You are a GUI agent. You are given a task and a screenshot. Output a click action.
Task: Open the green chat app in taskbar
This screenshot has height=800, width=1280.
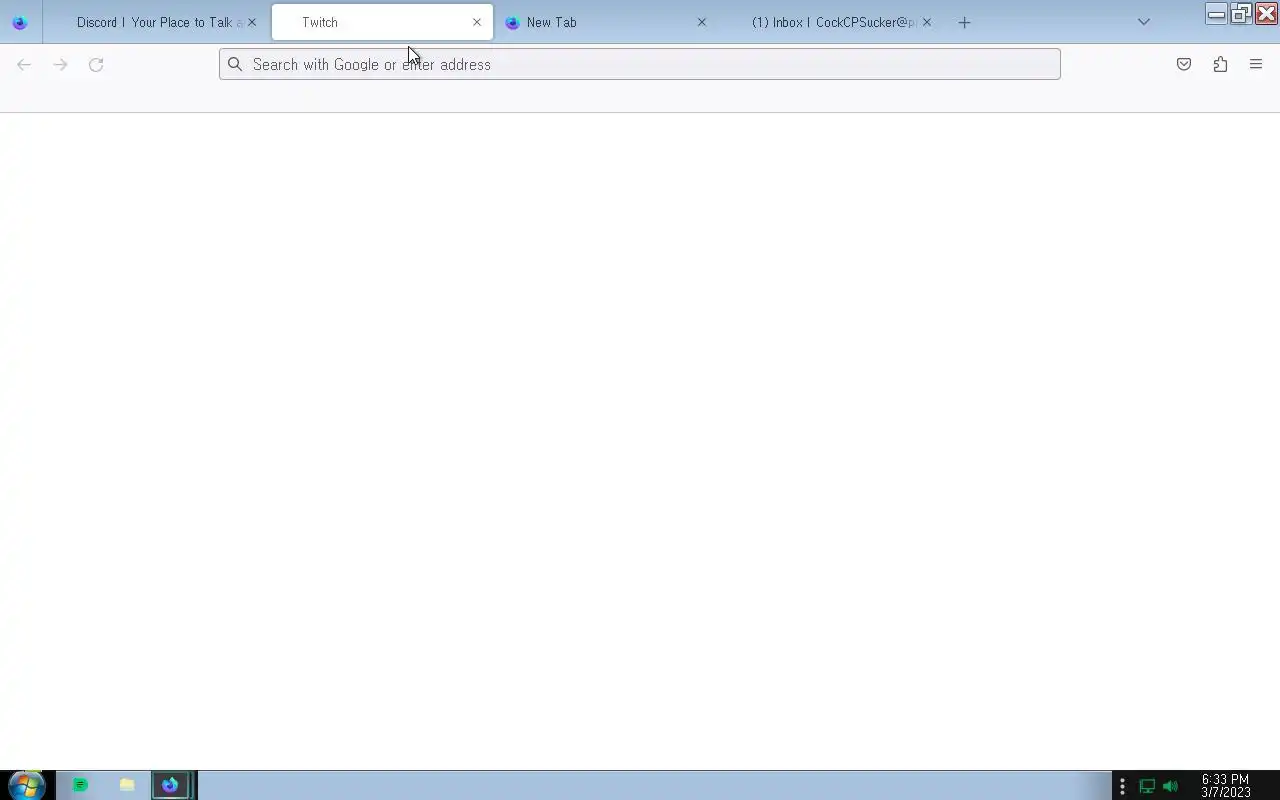click(81, 785)
